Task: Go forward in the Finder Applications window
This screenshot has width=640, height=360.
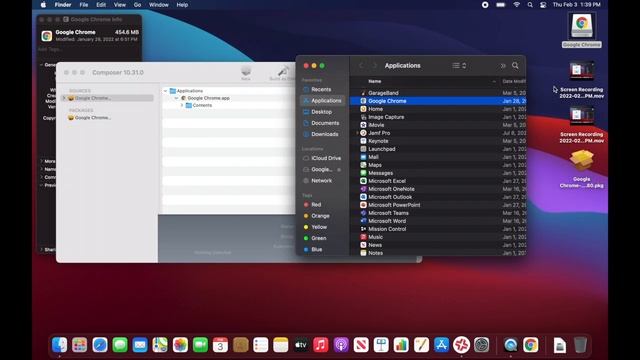Action: tap(375, 66)
